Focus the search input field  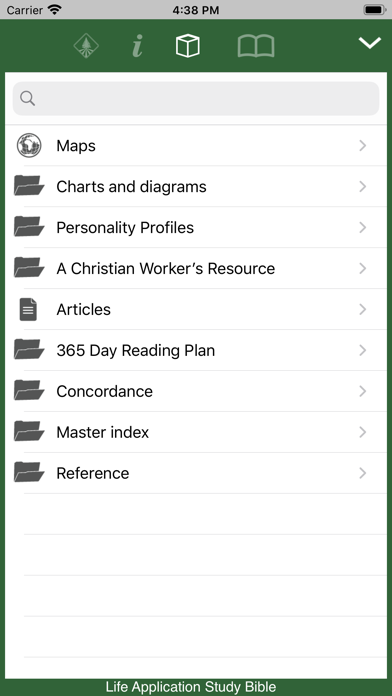[196, 99]
